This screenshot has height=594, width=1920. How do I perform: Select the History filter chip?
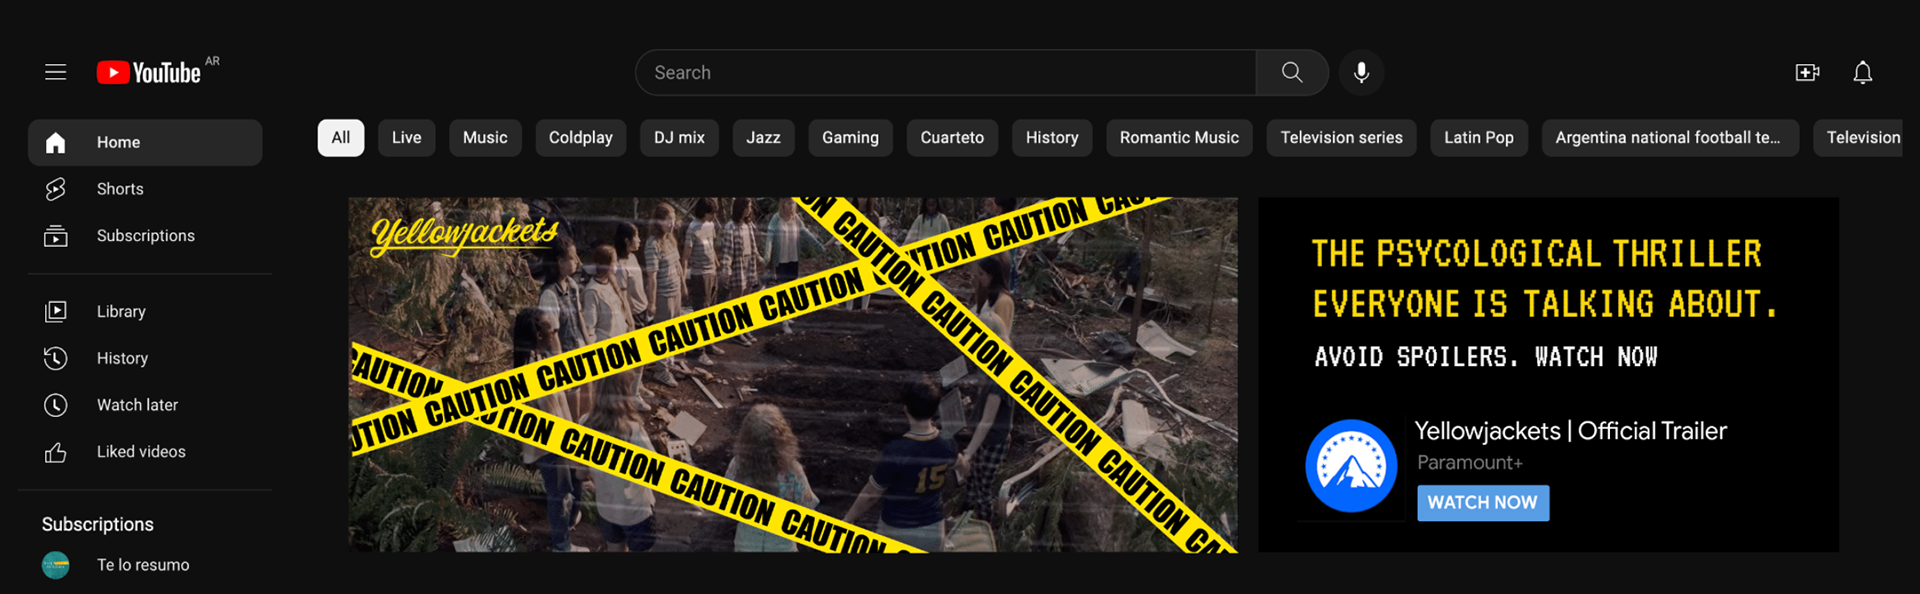[x=1052, y=138]
